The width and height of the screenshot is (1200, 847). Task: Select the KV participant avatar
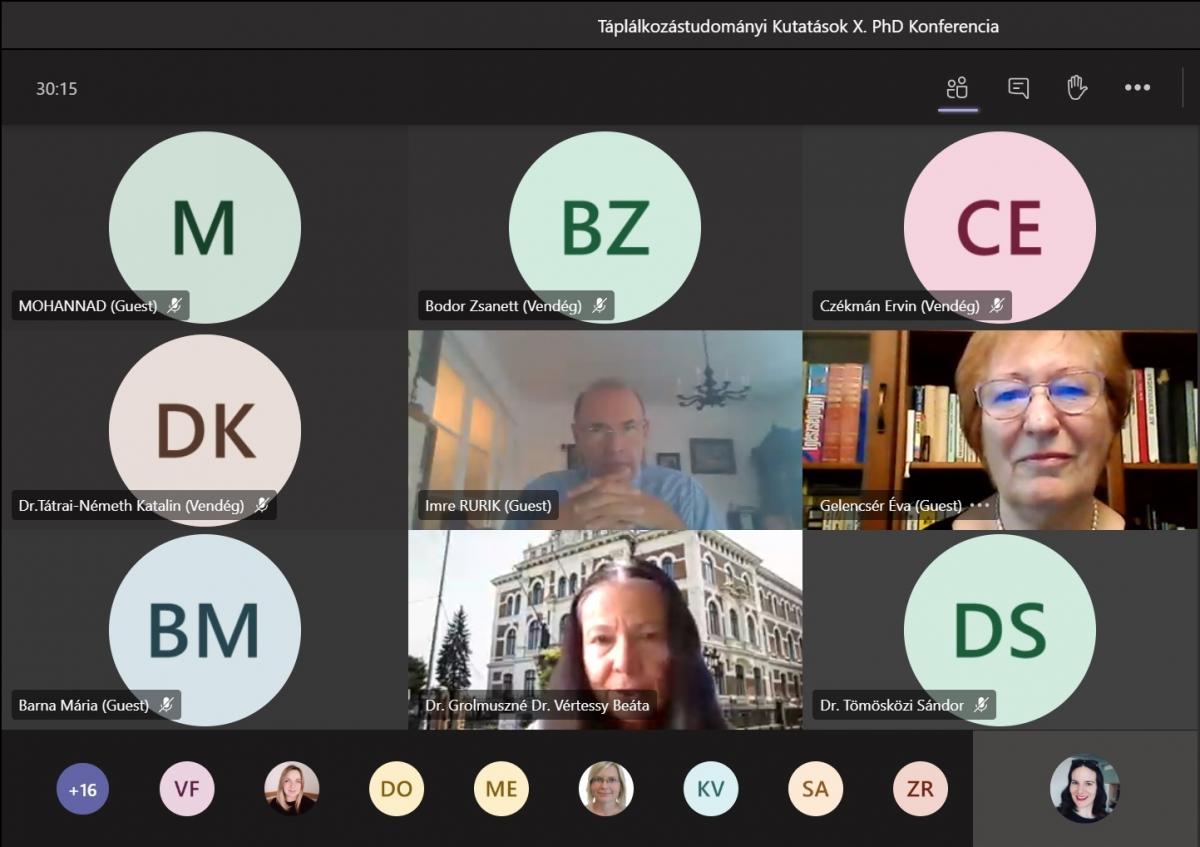pos(711,790)
